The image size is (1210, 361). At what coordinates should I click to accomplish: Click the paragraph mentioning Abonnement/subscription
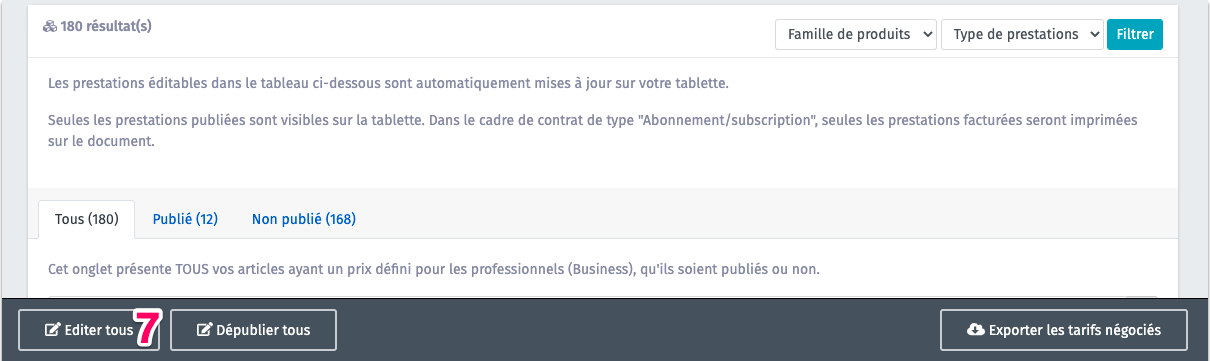pyautogui.click(x=593, y=131)
